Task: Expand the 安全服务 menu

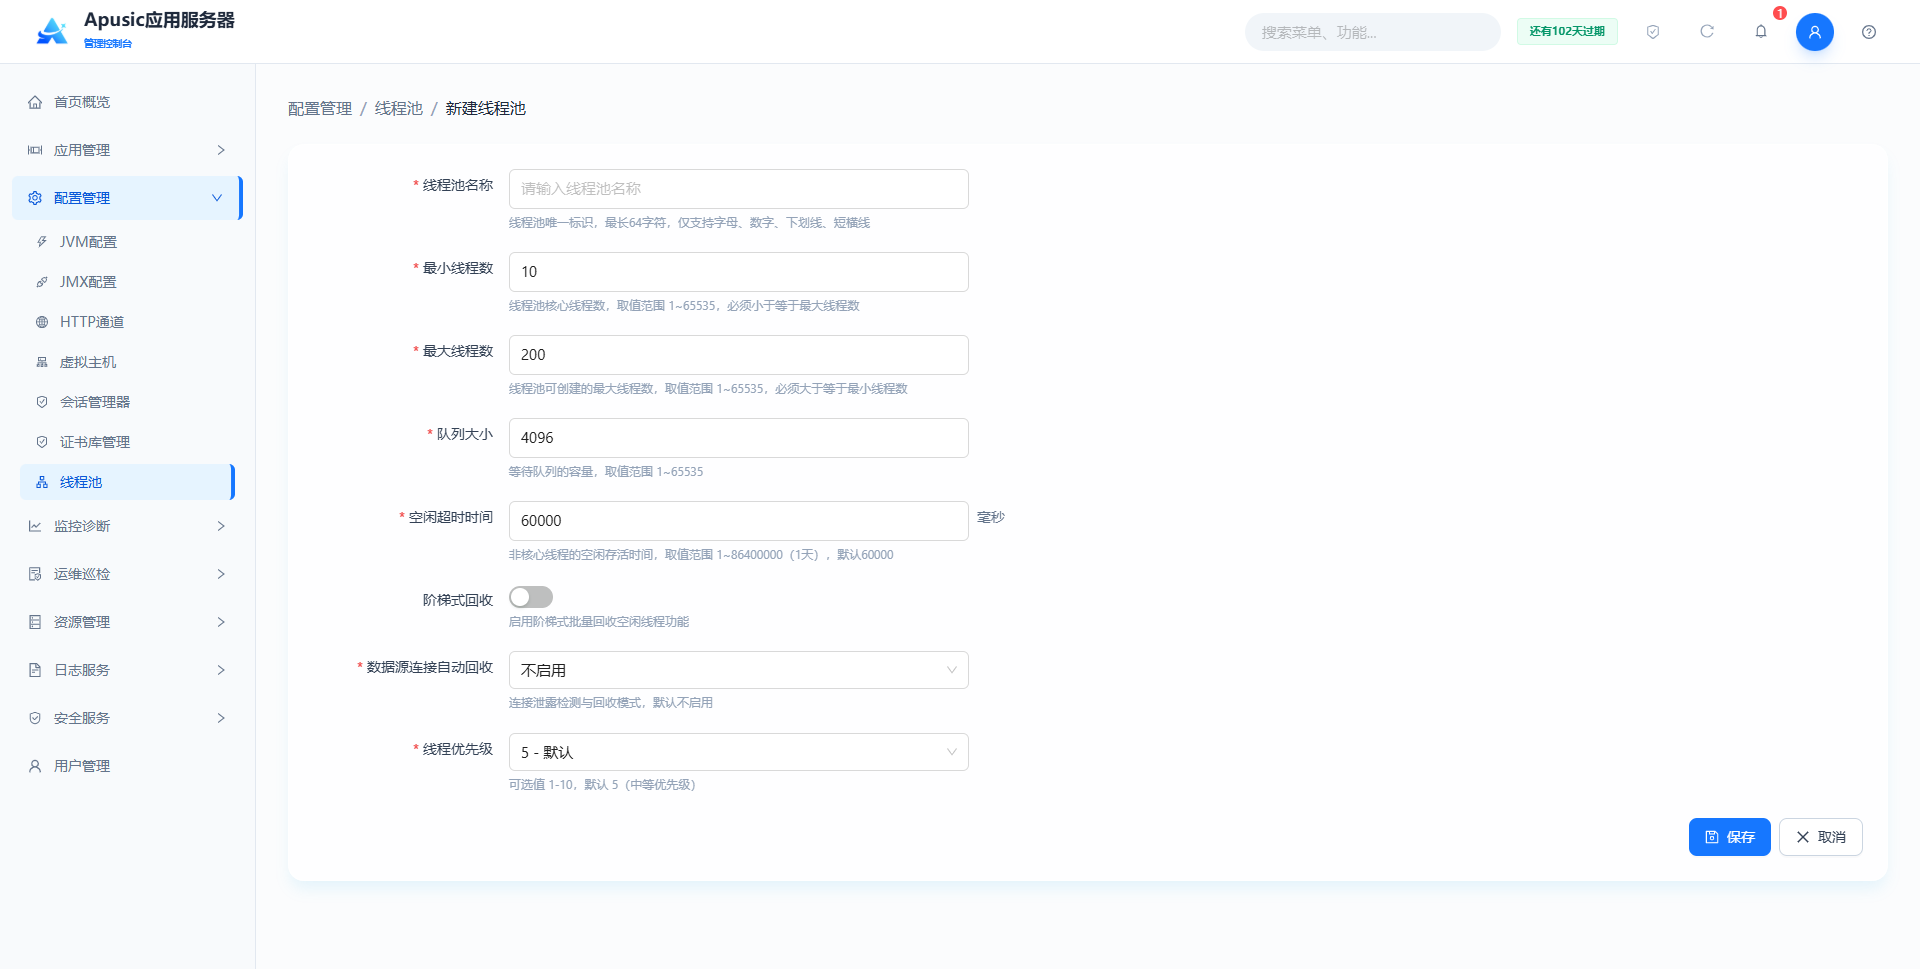Action: (x=127, y=718)
